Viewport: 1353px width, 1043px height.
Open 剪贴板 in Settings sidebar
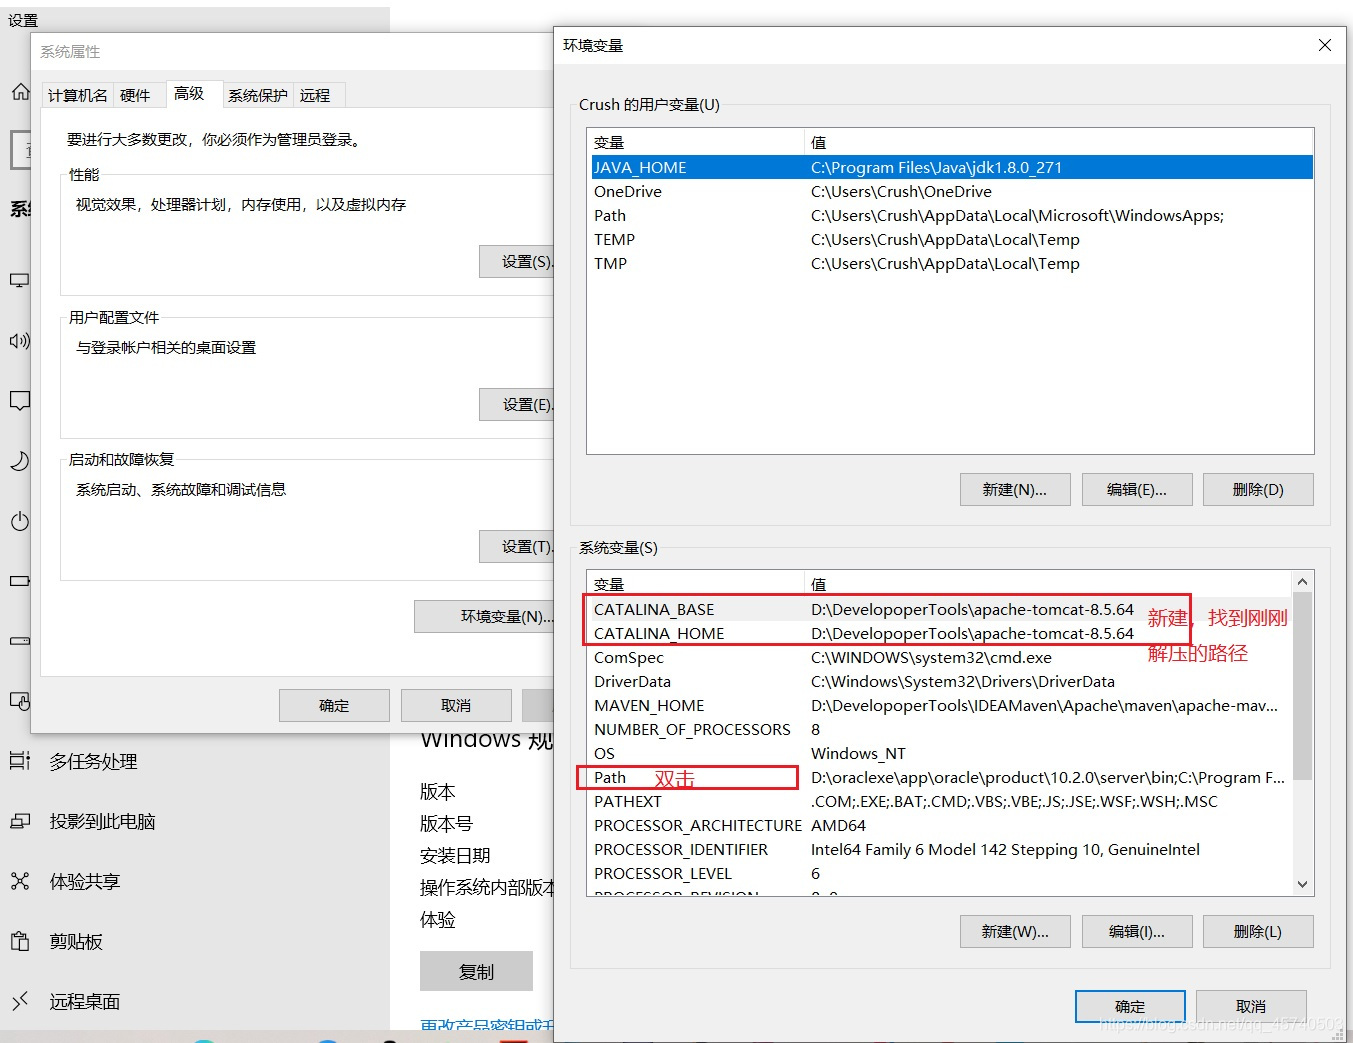(x=76, y=942)
